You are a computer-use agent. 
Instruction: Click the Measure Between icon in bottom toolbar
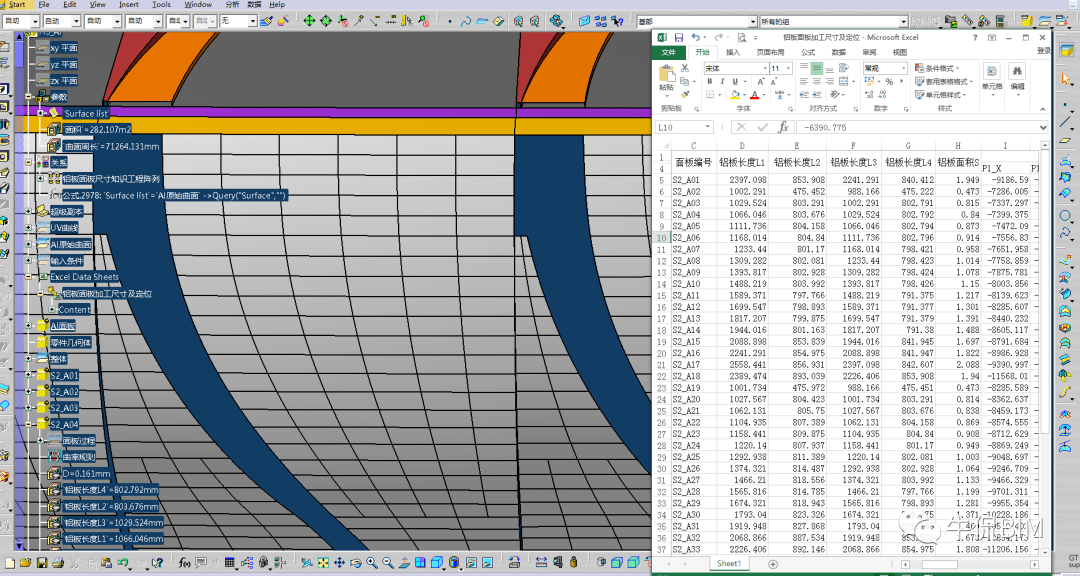tap(541, 563)
